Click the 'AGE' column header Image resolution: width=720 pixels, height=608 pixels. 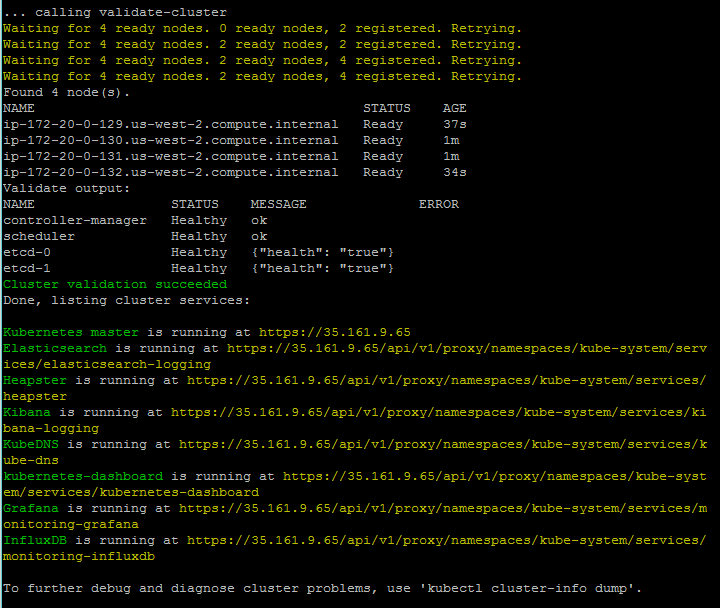(455, 108)
